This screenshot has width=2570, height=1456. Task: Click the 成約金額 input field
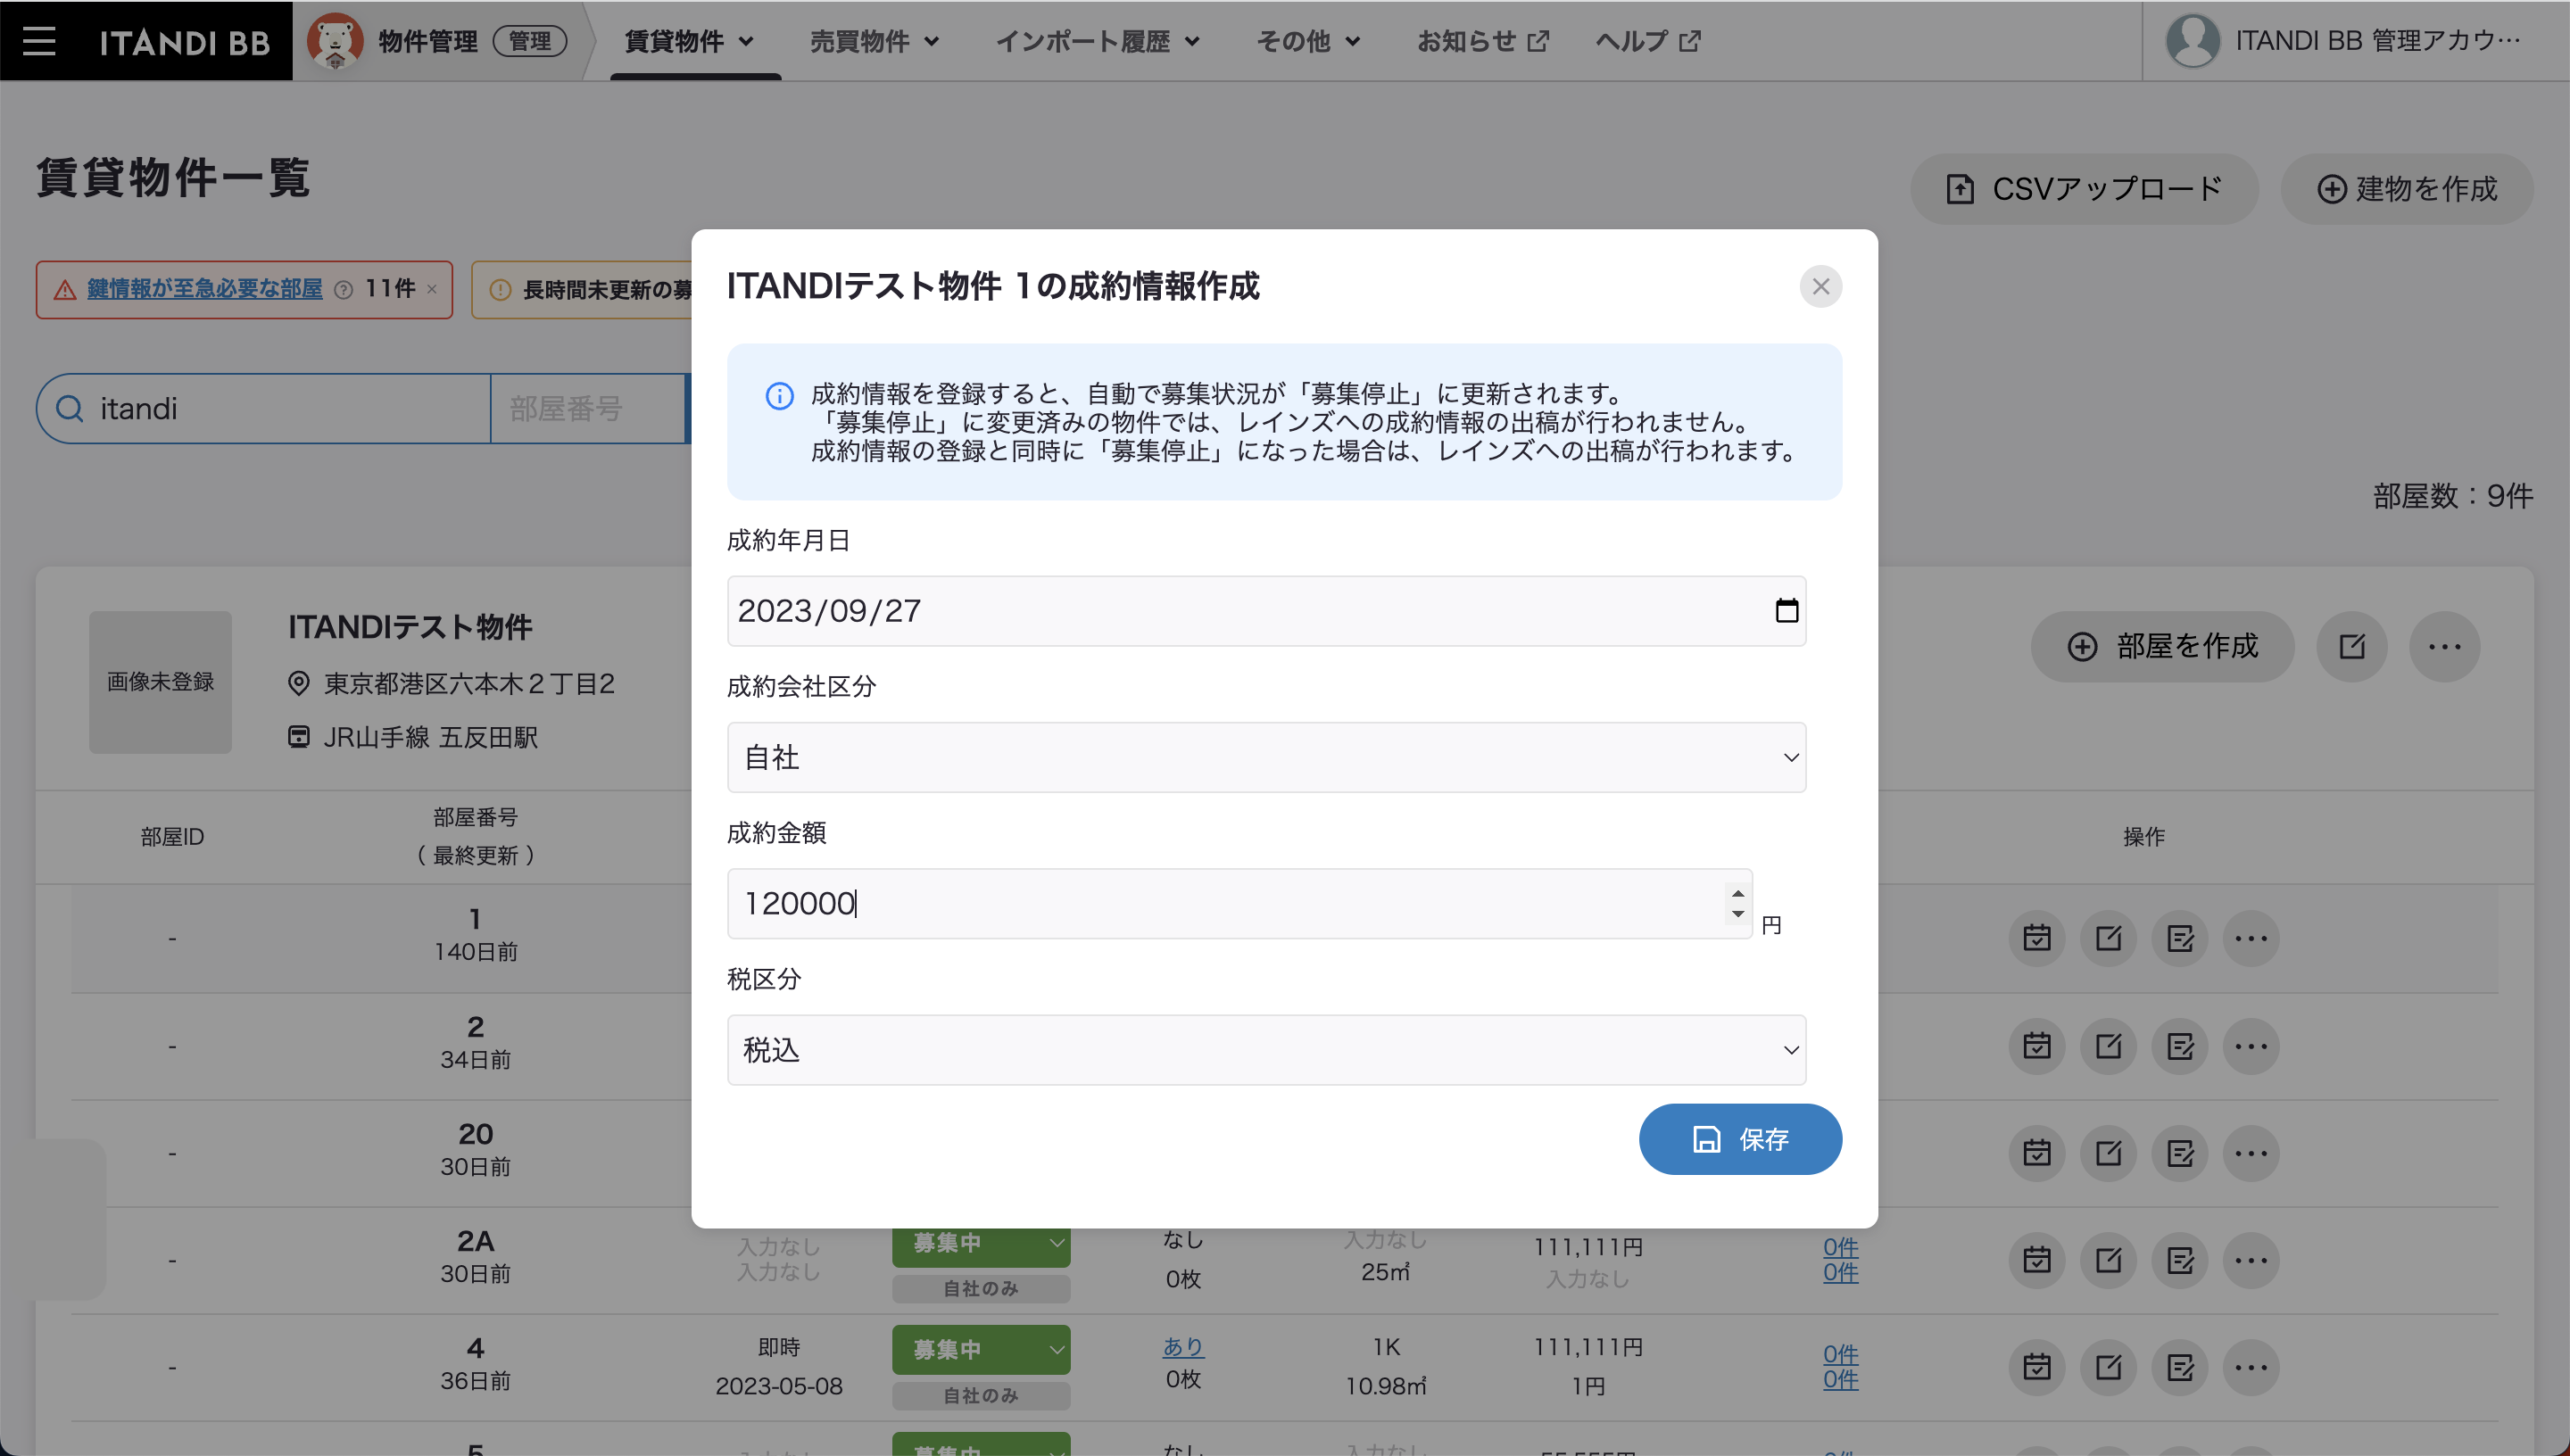click(x=1239, y=904)
